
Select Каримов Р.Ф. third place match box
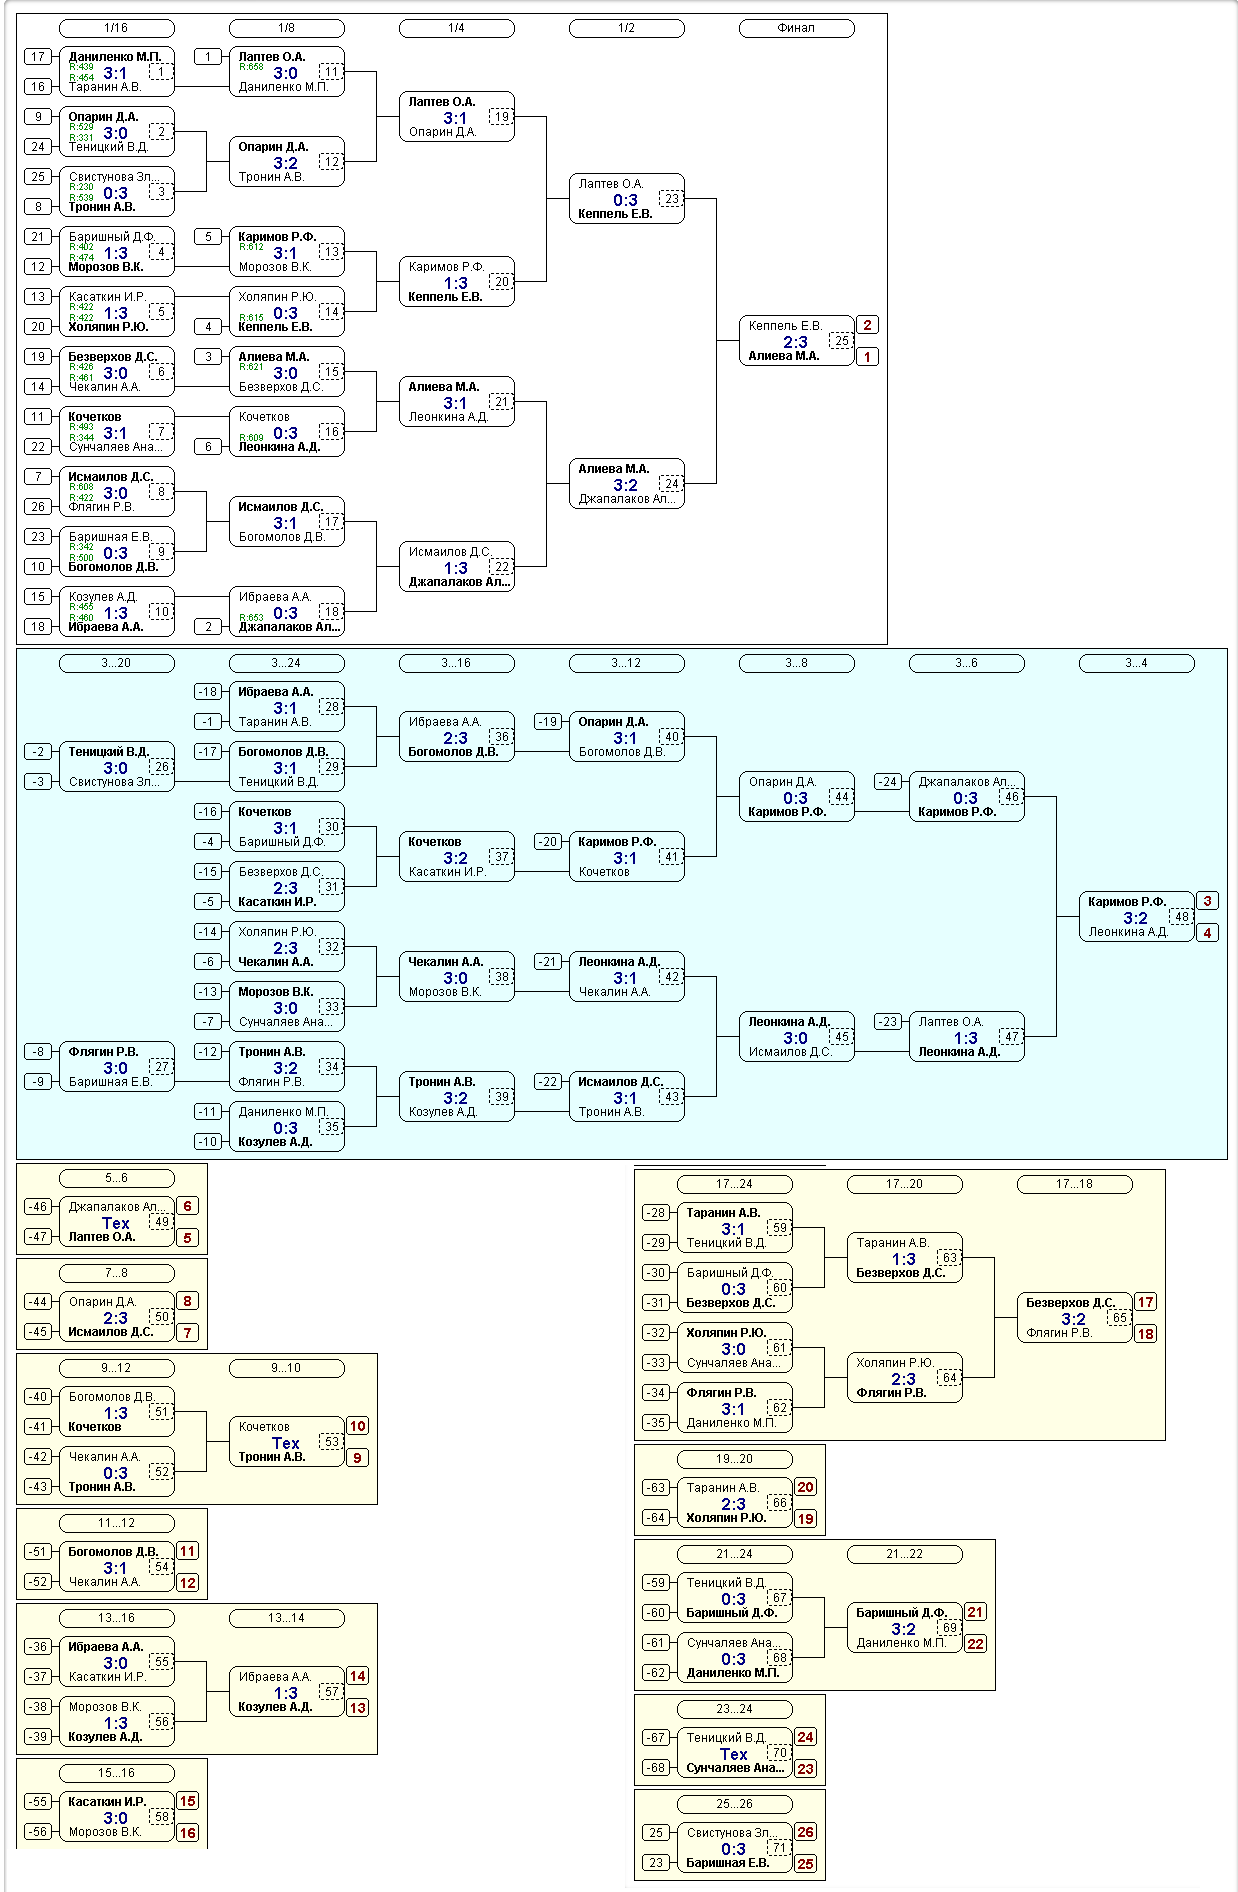pos(1136,916)
